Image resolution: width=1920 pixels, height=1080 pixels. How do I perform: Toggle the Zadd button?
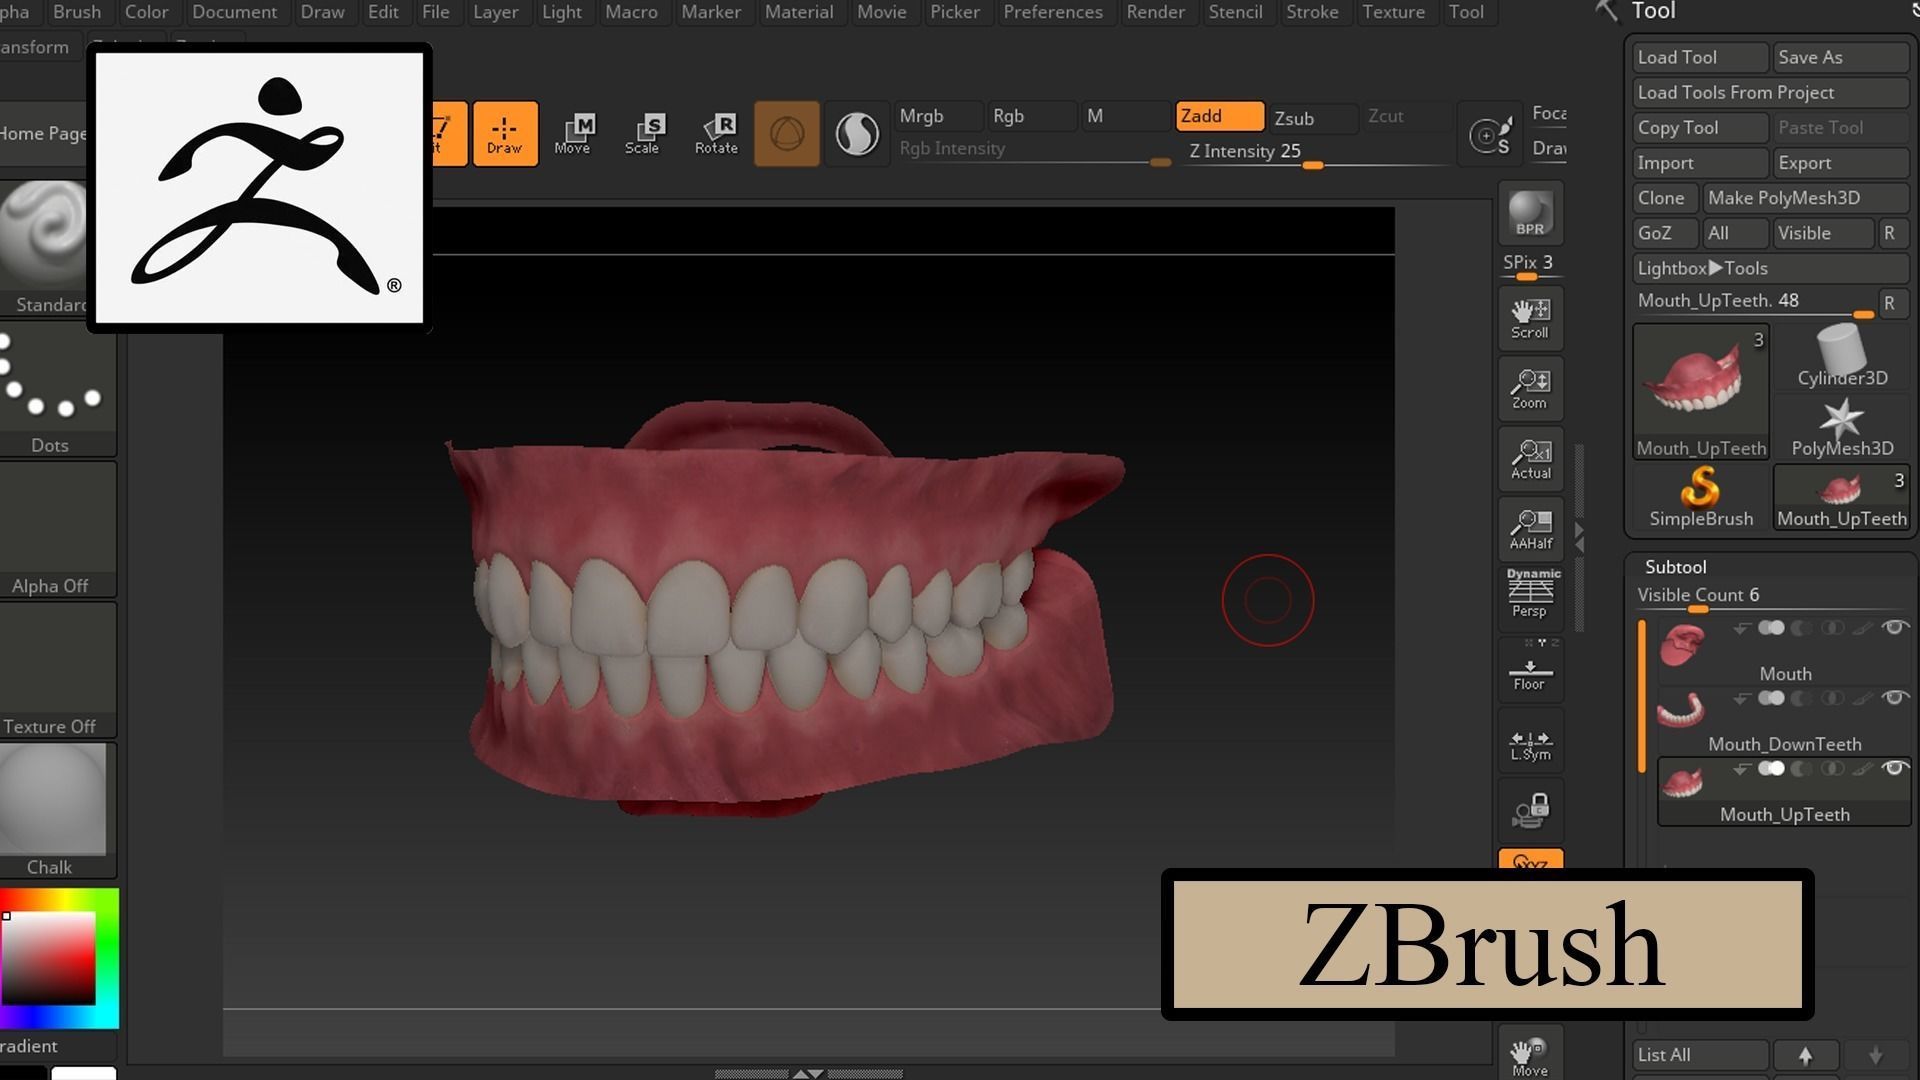click(x=1219, y=116)
